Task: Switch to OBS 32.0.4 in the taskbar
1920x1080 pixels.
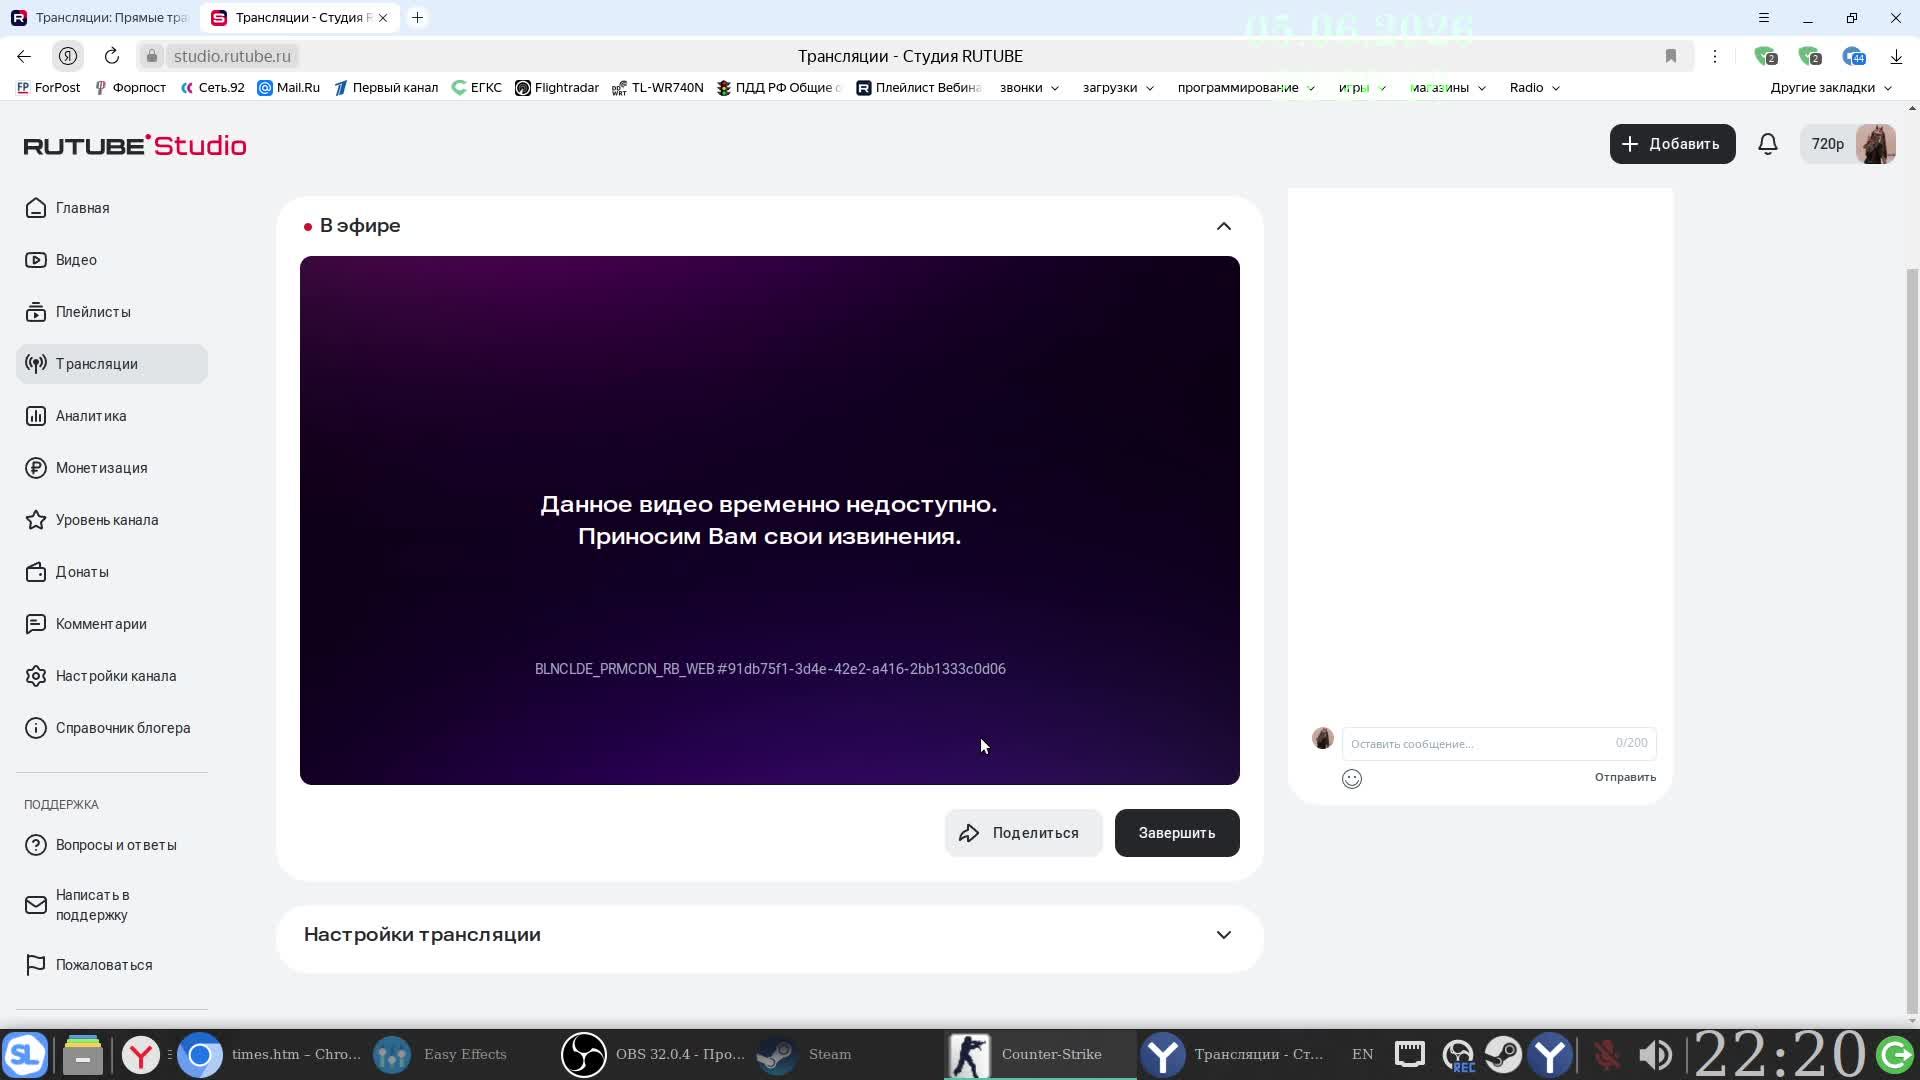Action: (655, 1054)
